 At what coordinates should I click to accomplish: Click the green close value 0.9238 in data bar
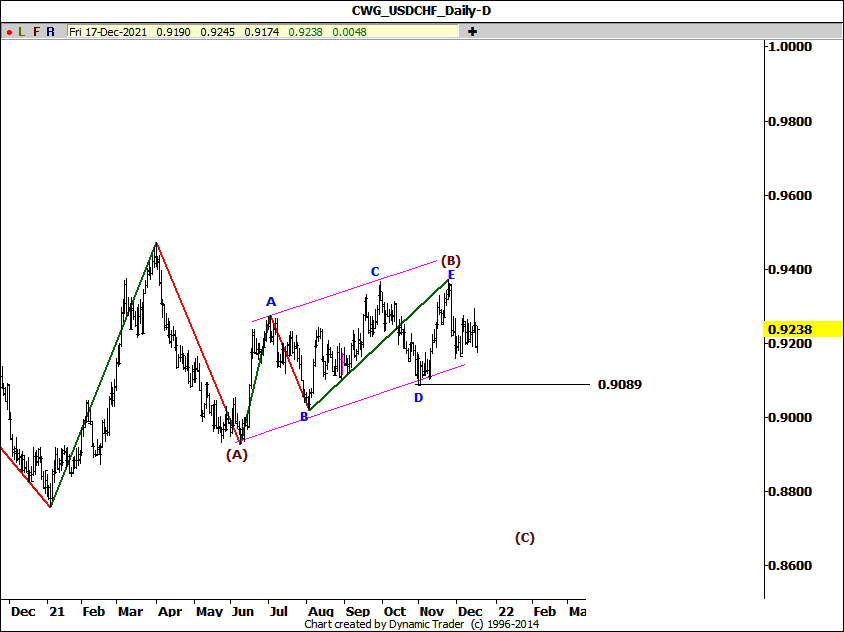click(x=305, y=32)
